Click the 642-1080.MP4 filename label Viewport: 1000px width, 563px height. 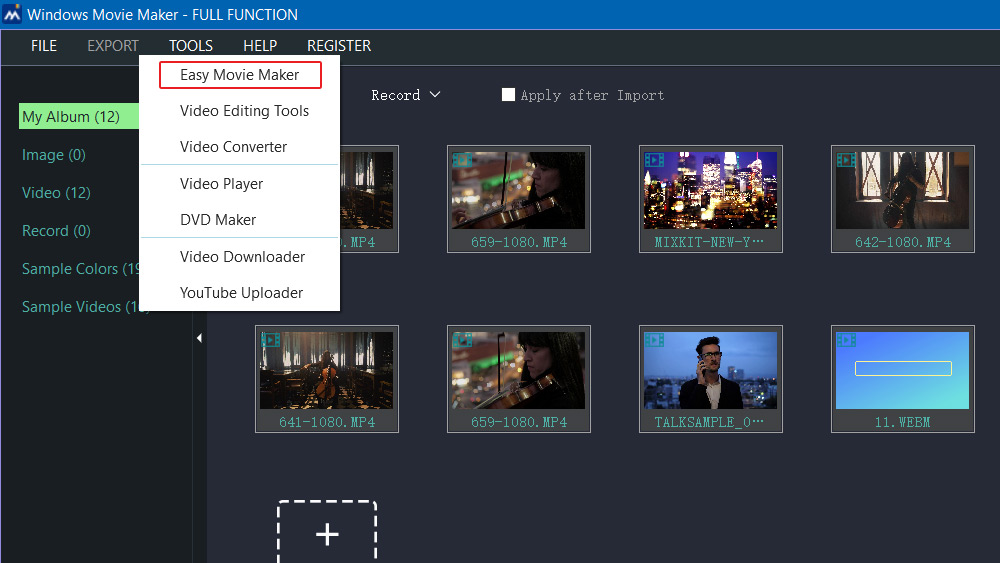tap(902, 242)
